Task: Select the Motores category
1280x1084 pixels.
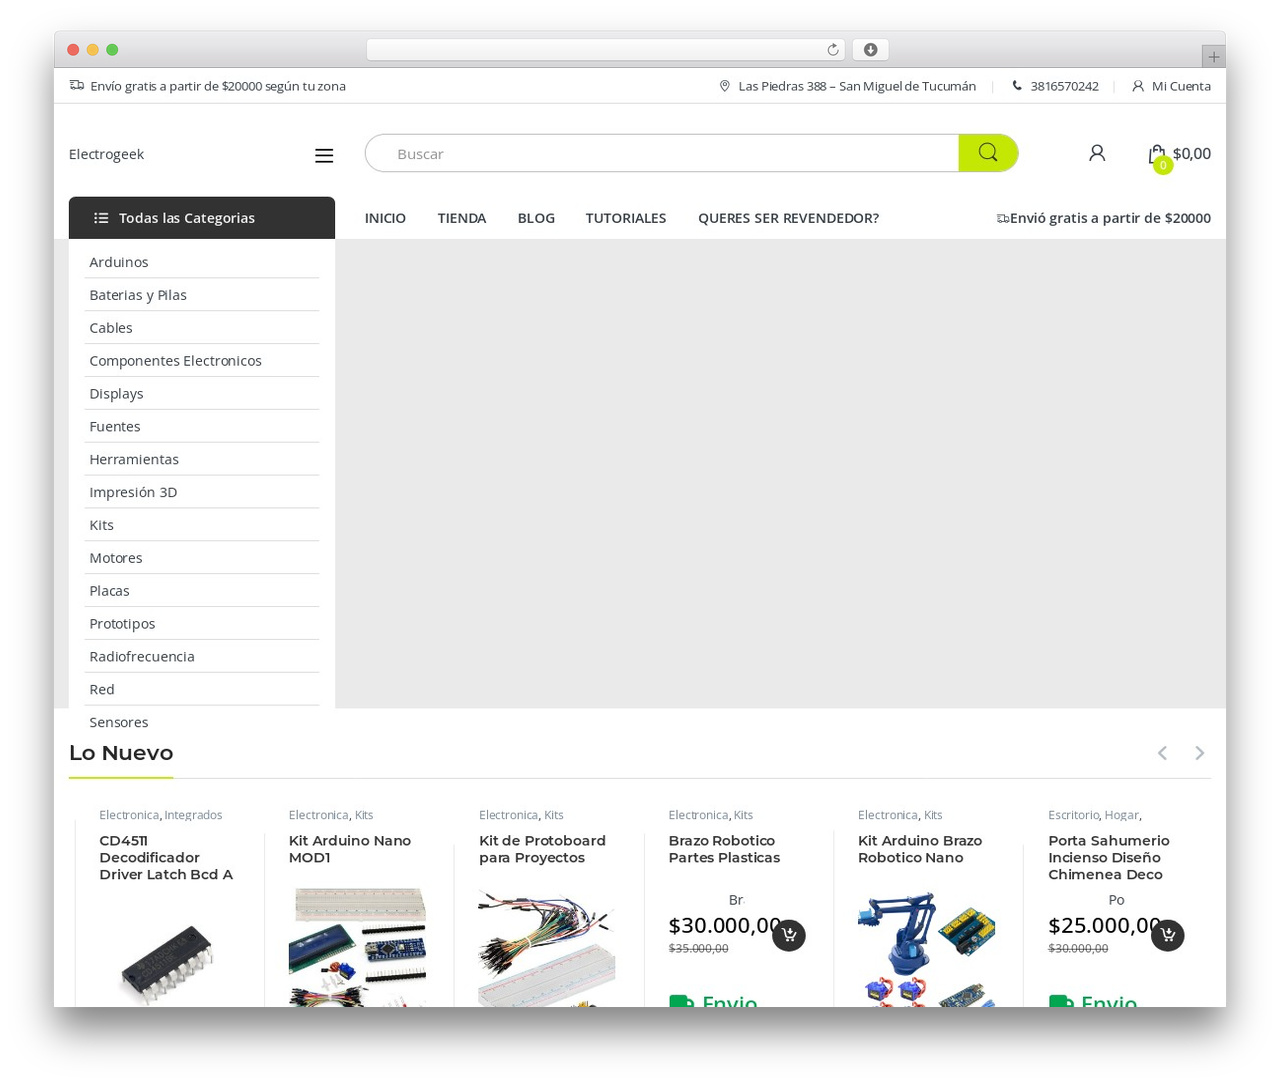Action: [116, 558]
